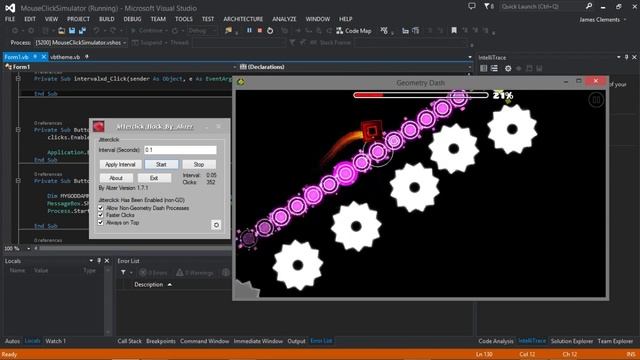Sort Error List by the Description column
Screen dimensions: 640x360
coord(153,284)
